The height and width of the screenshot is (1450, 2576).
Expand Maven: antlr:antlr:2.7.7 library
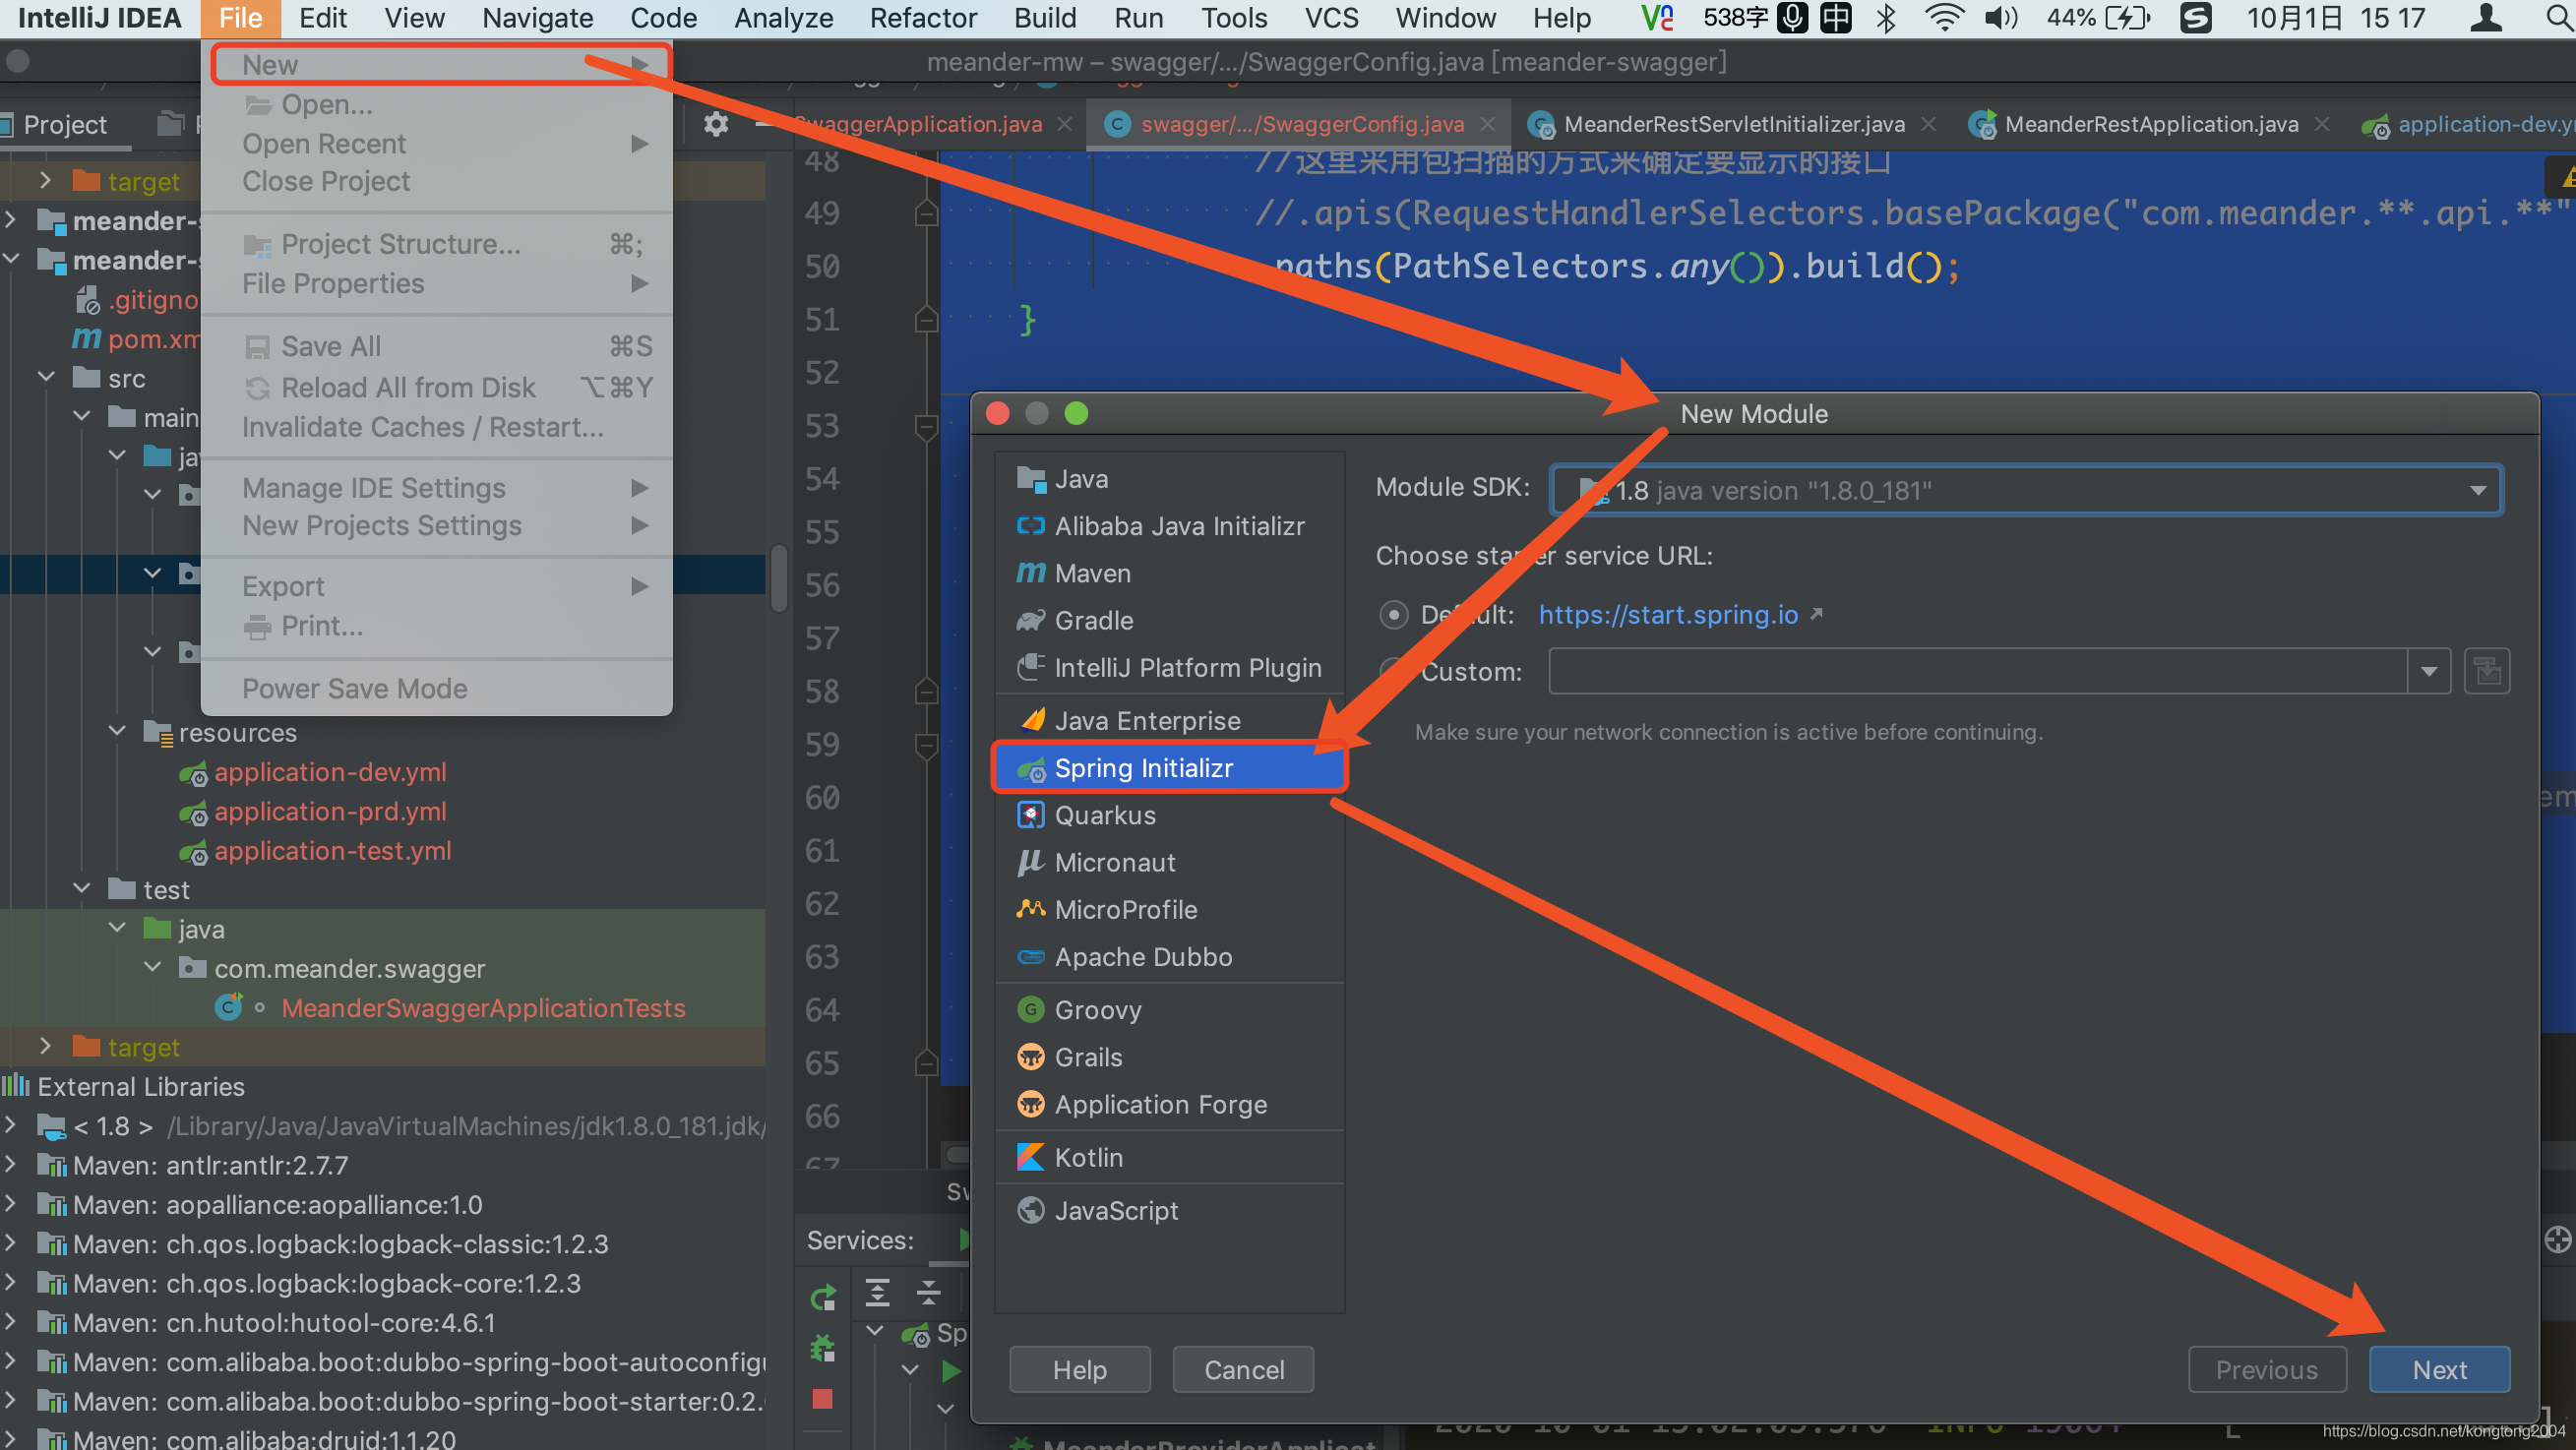click(x=10, y=1165)
